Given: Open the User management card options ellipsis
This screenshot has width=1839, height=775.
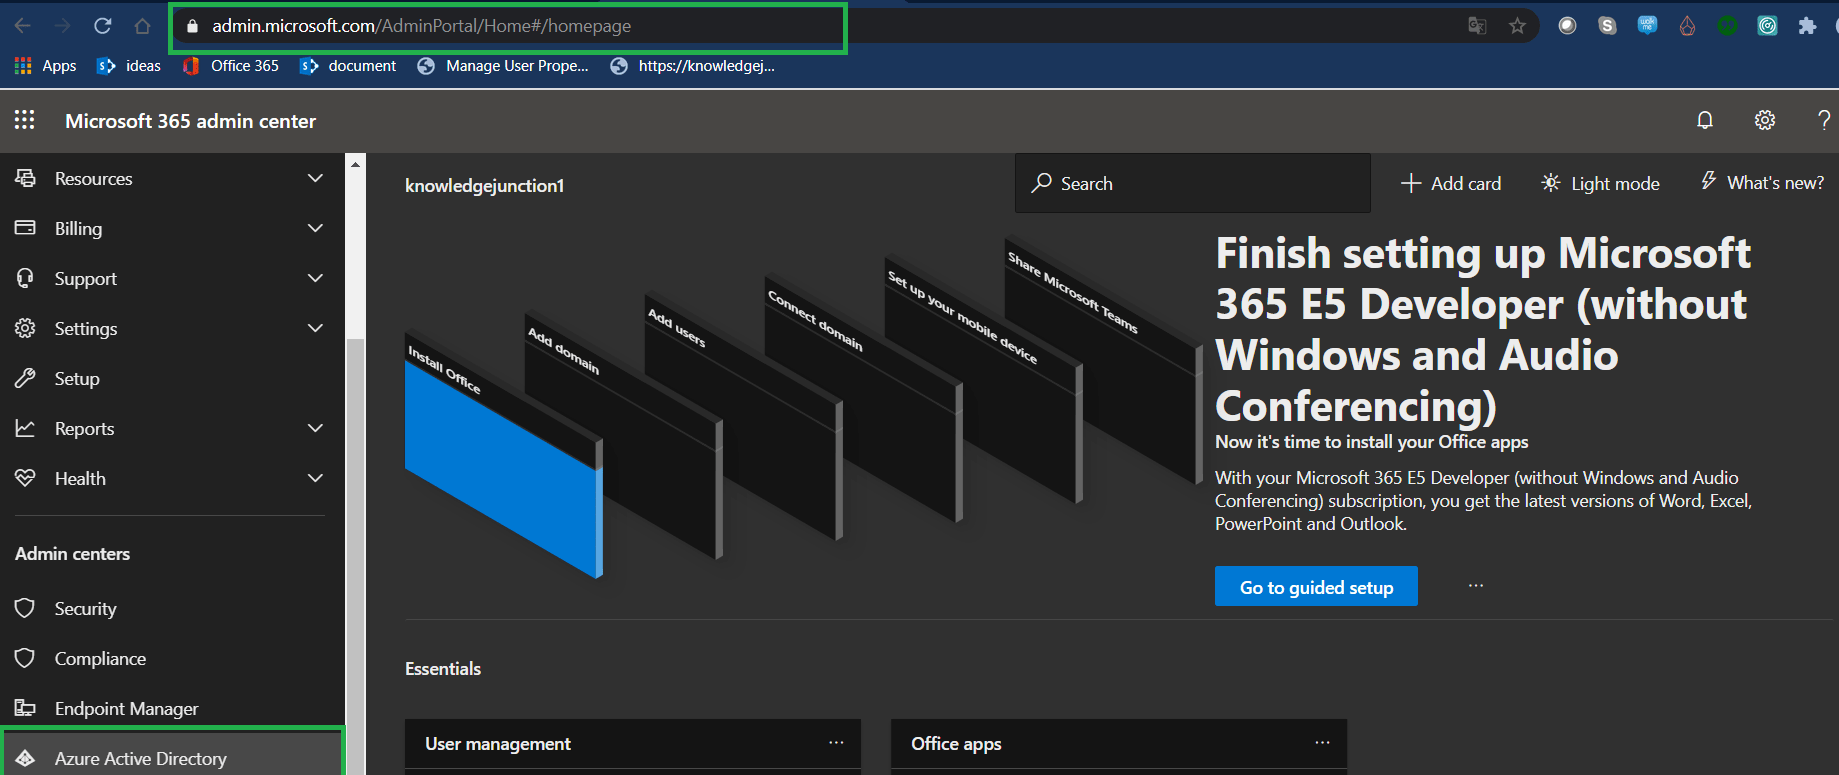Looking at the screenshot, I should coord(836,742).
